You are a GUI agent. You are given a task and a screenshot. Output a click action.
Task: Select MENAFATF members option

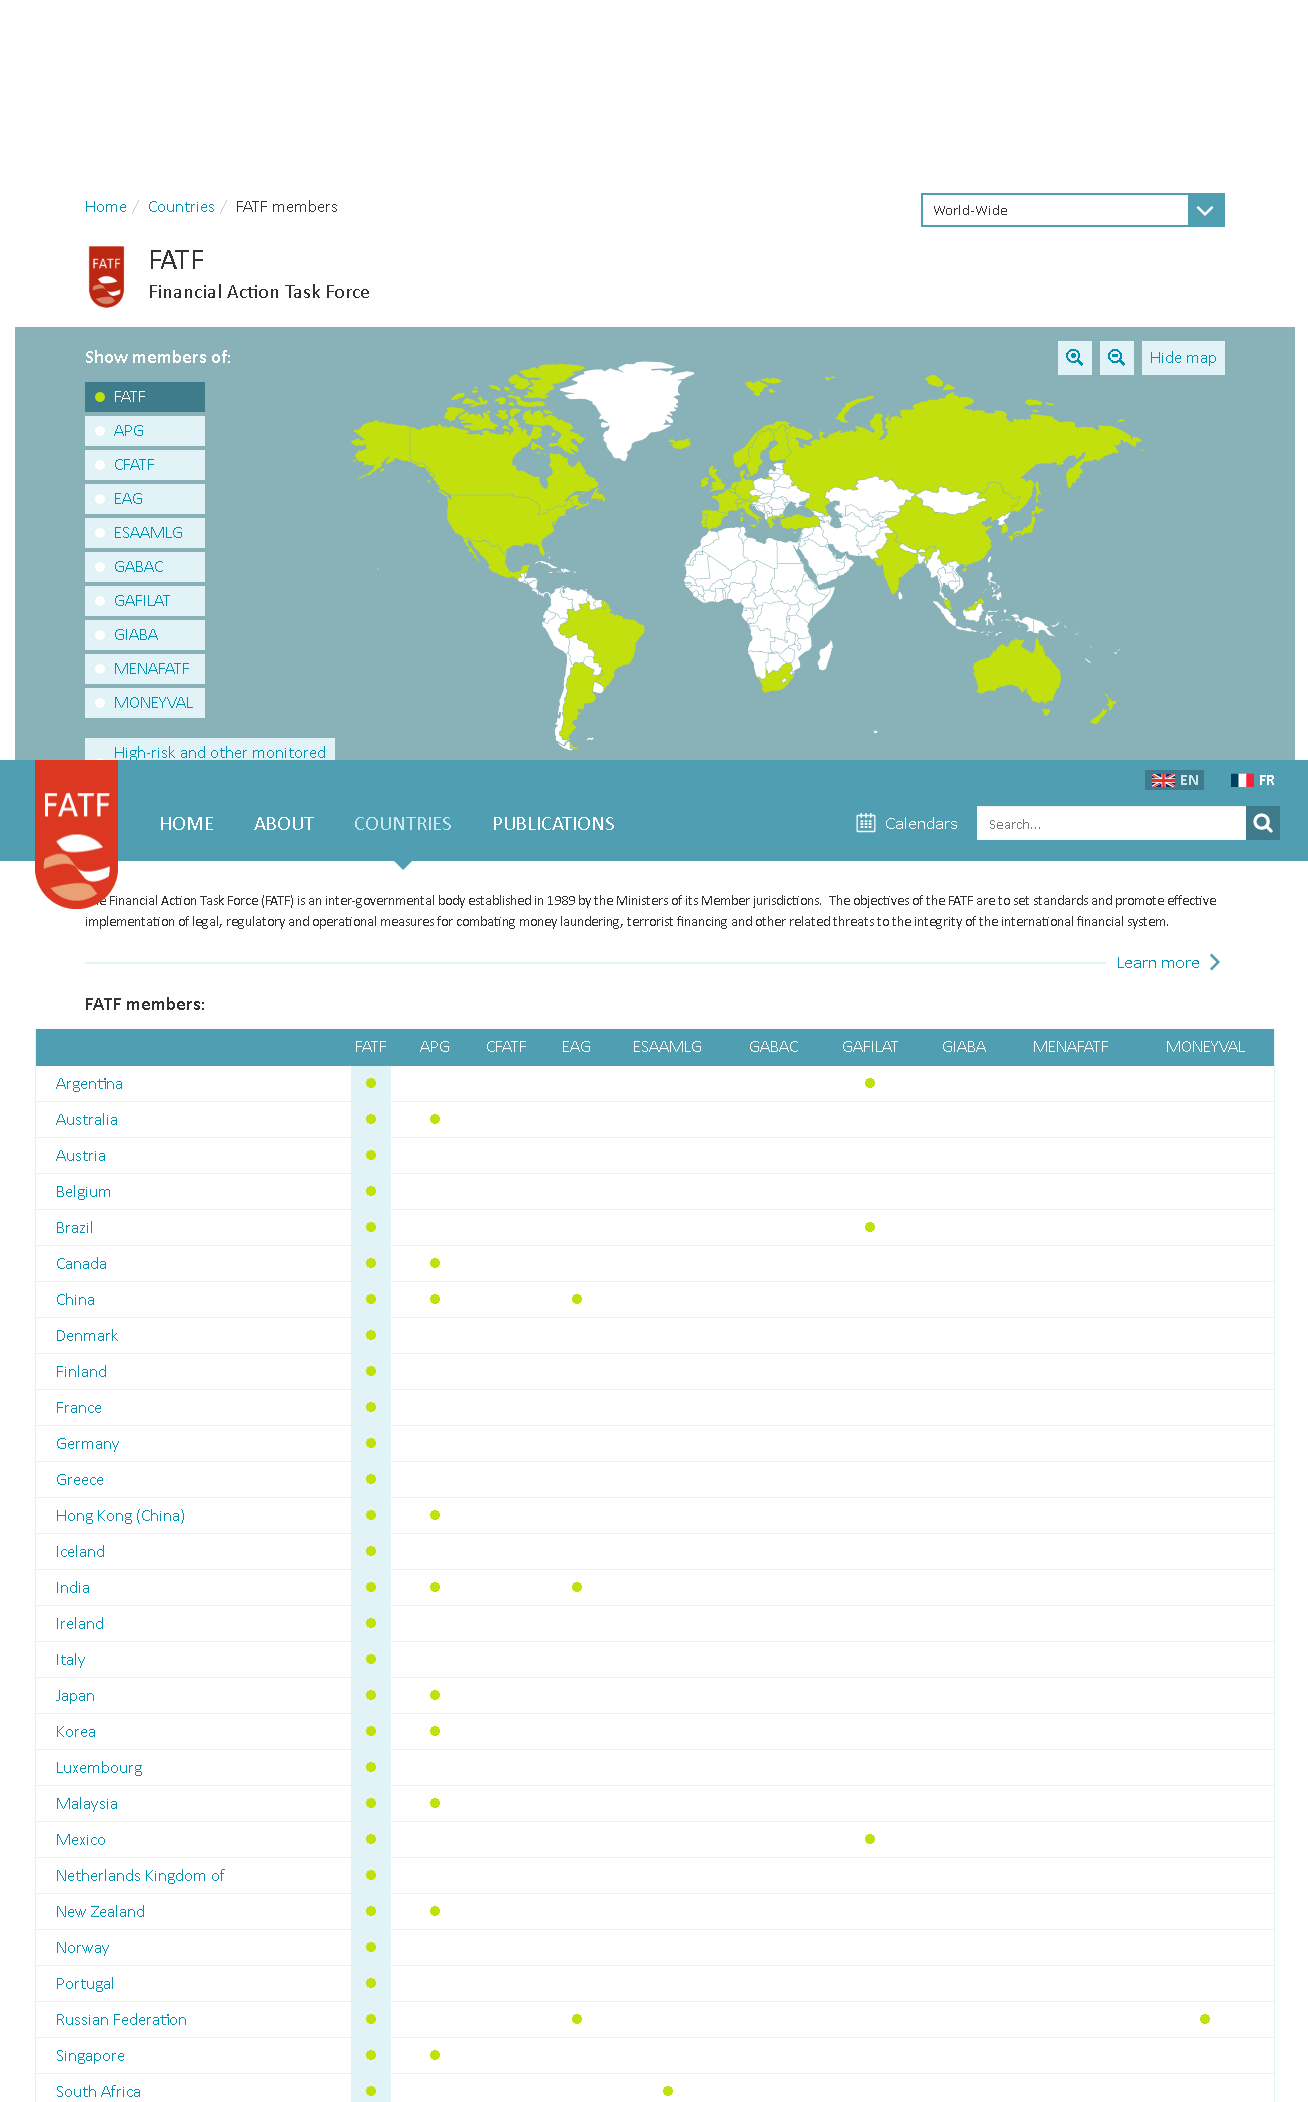click(145, 669)
